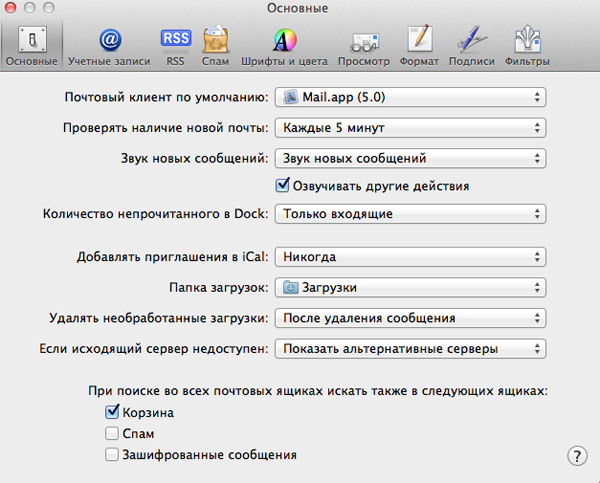Open the Никогда iCal invitations dropdown

pos(410,257)
